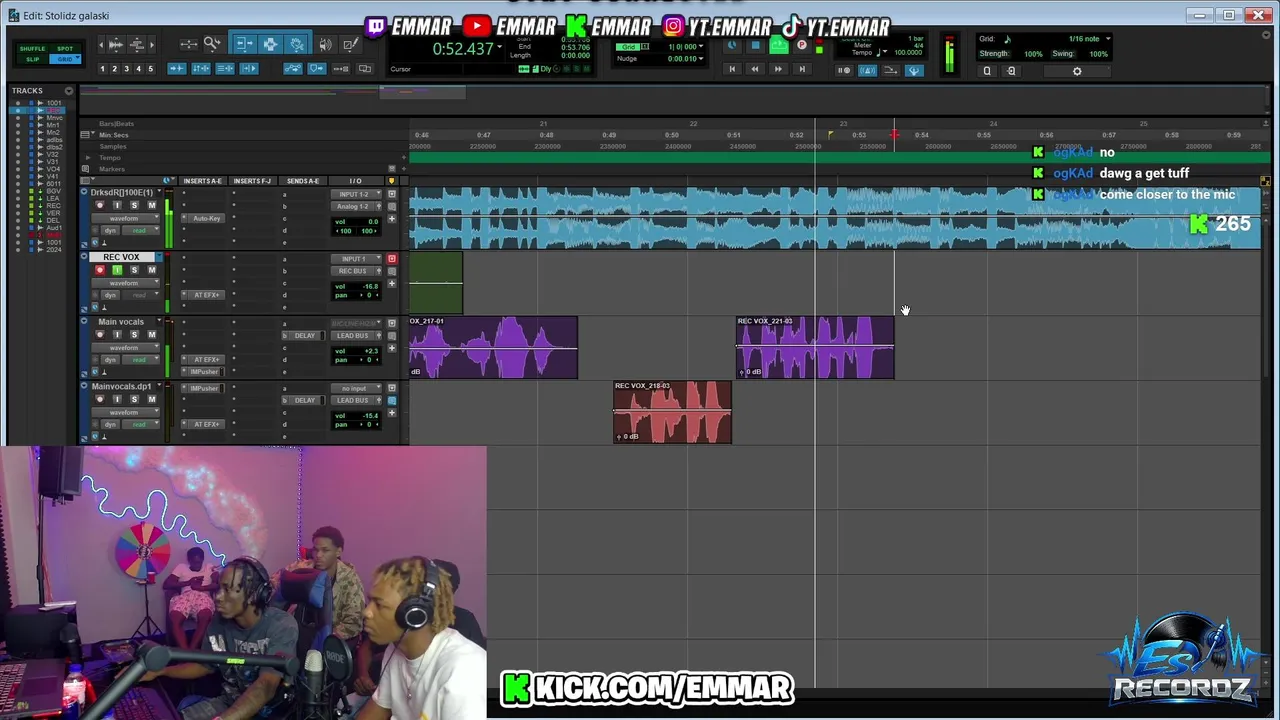
Task: Open the Tracks list menu dropdown
Action: pos(69,90)
